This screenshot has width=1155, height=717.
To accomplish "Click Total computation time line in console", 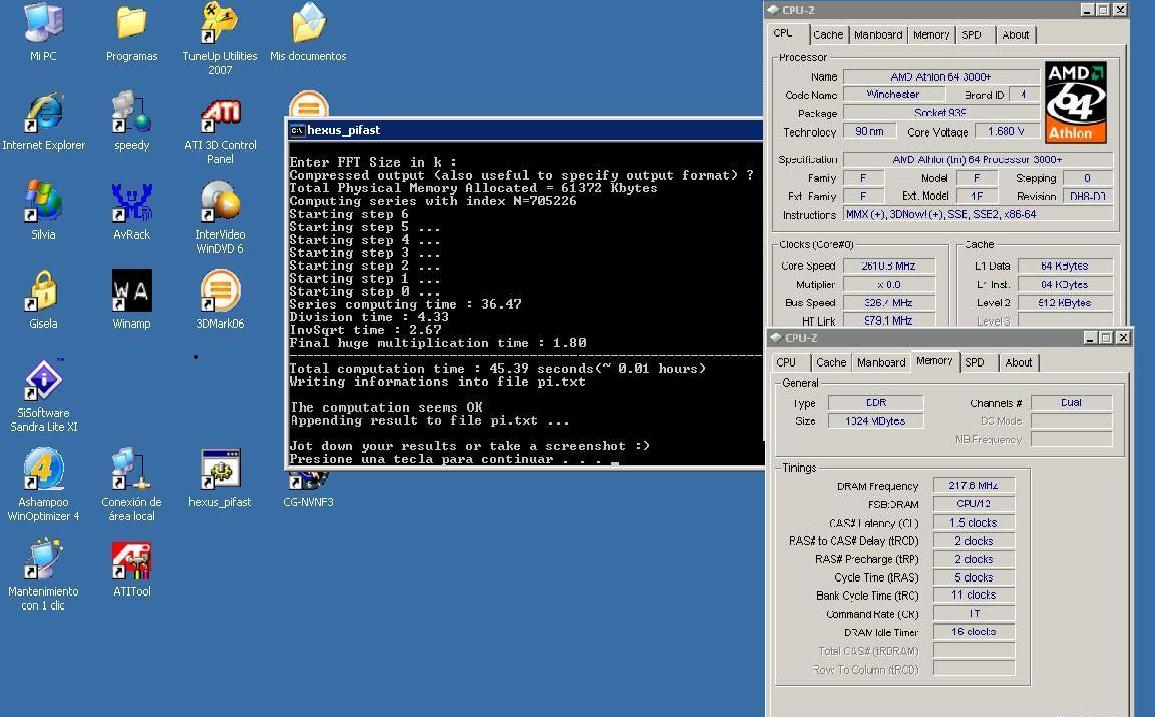I will 497,368.
